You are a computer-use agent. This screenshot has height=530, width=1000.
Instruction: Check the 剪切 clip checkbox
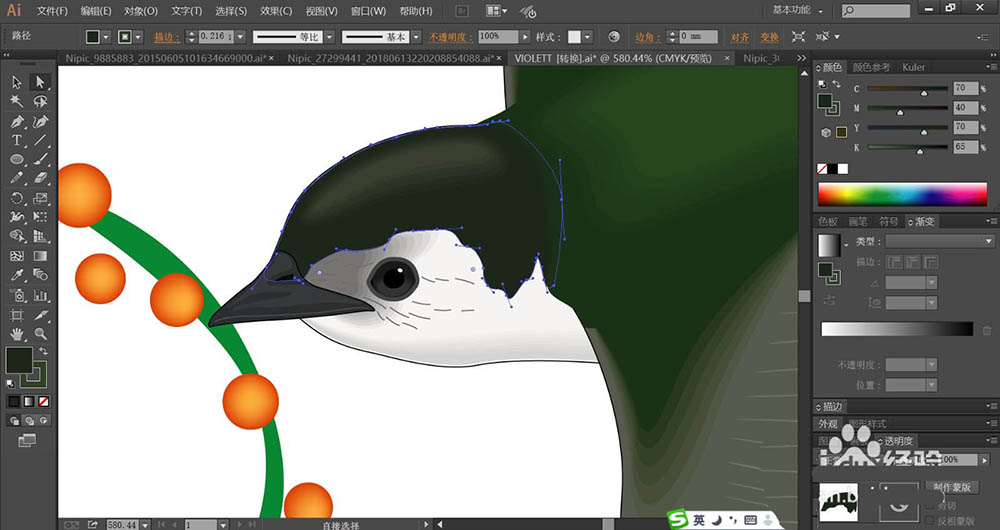tap(930, 506)
